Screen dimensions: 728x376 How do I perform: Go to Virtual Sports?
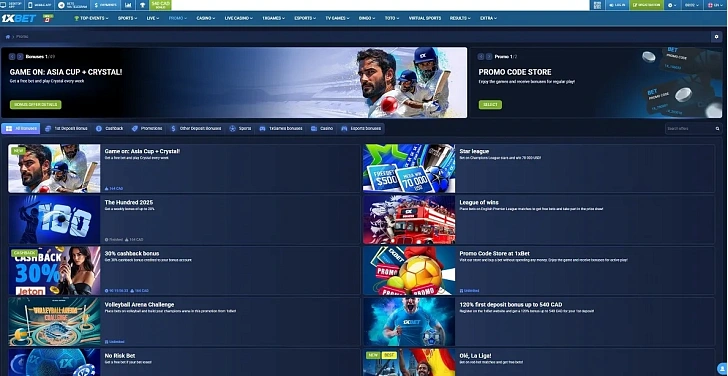point(425,18)
